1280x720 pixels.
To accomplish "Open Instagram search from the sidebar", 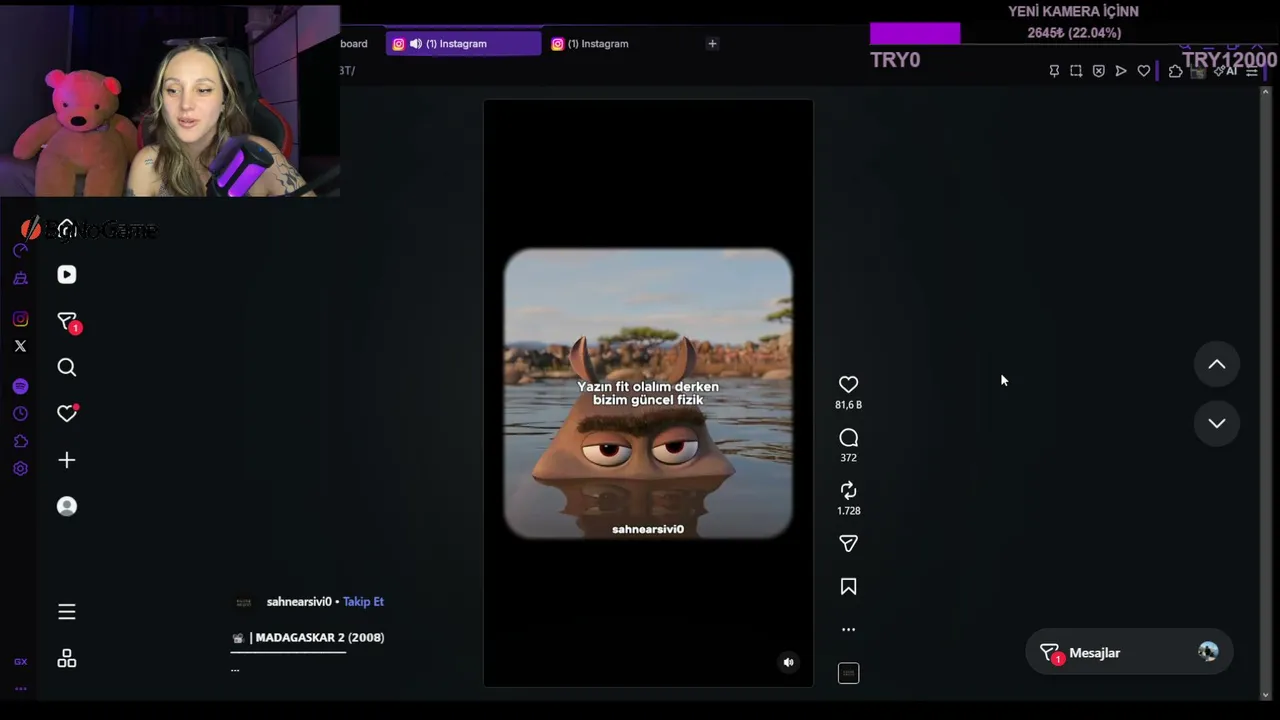I will click(x=67, y=367).
